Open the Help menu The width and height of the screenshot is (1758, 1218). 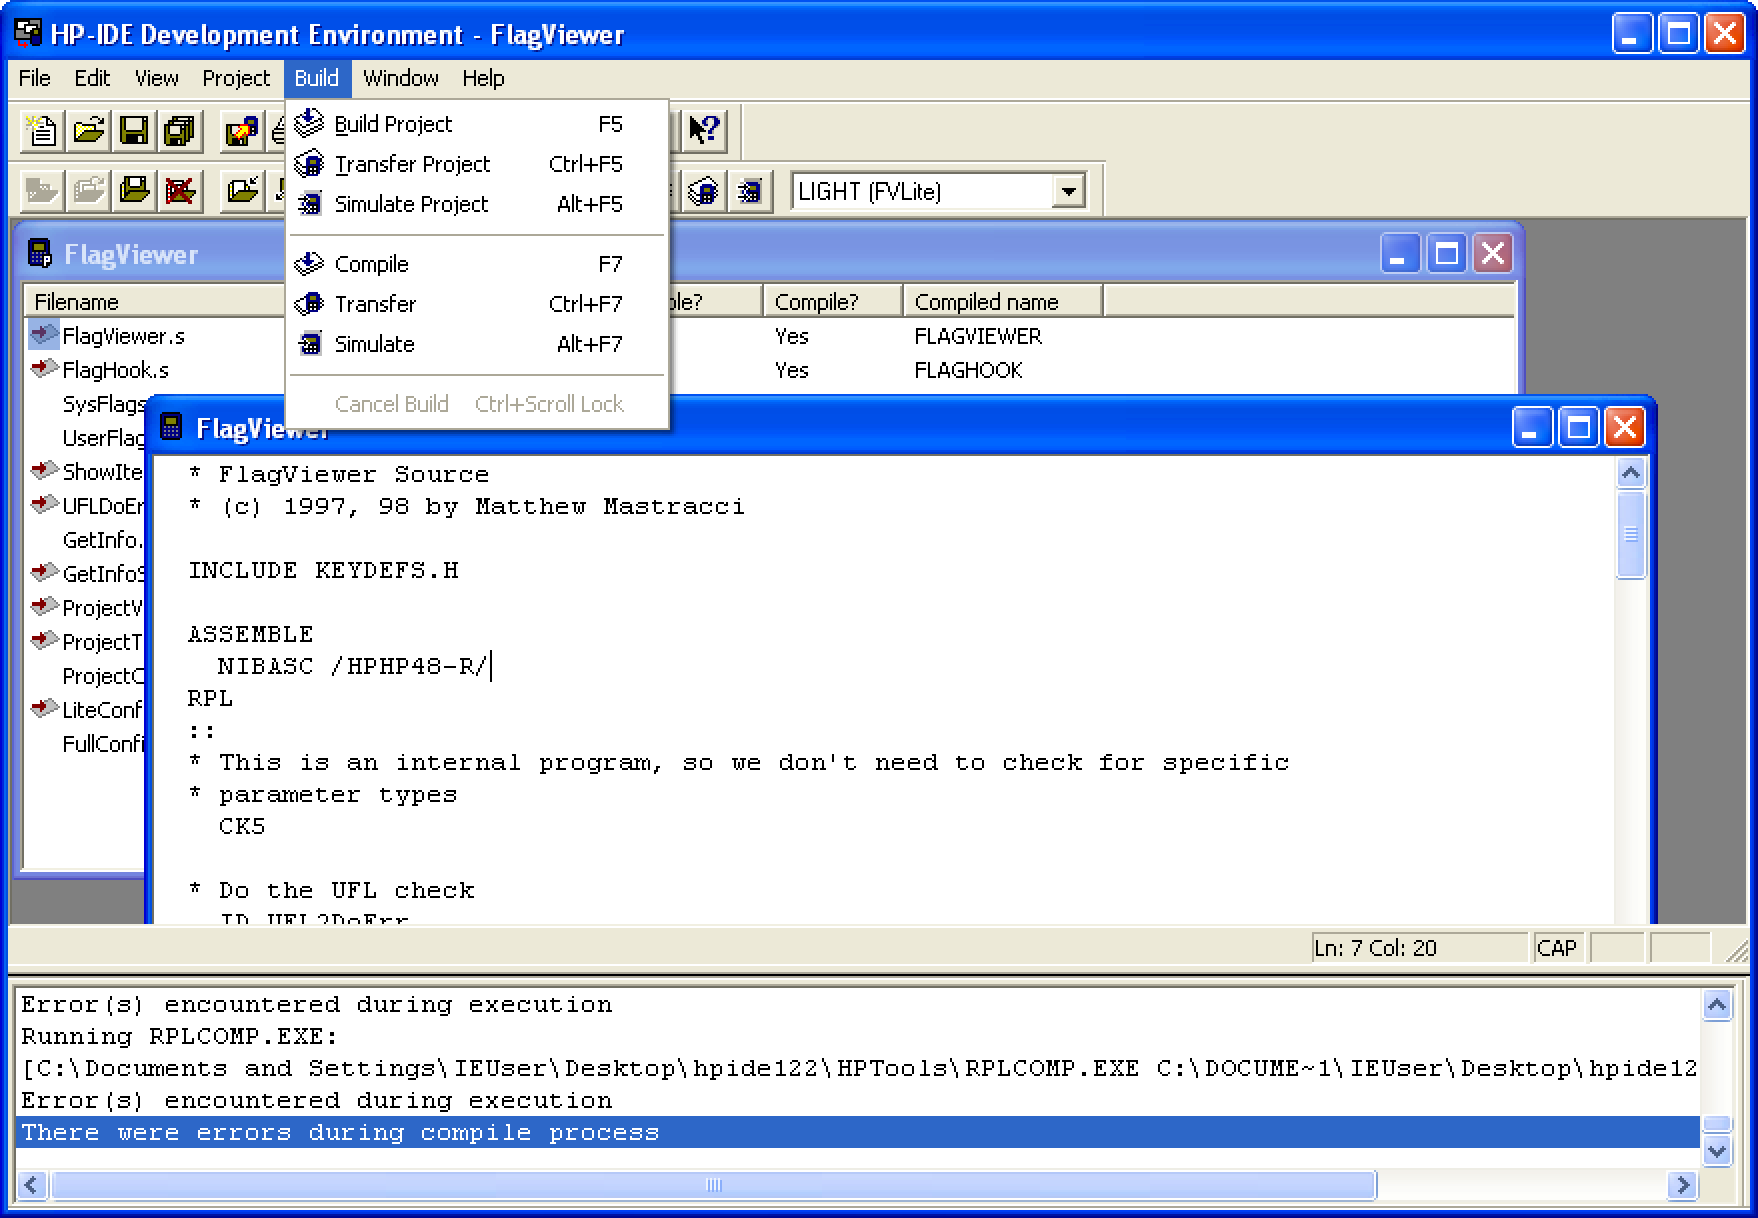coord(483,78)
